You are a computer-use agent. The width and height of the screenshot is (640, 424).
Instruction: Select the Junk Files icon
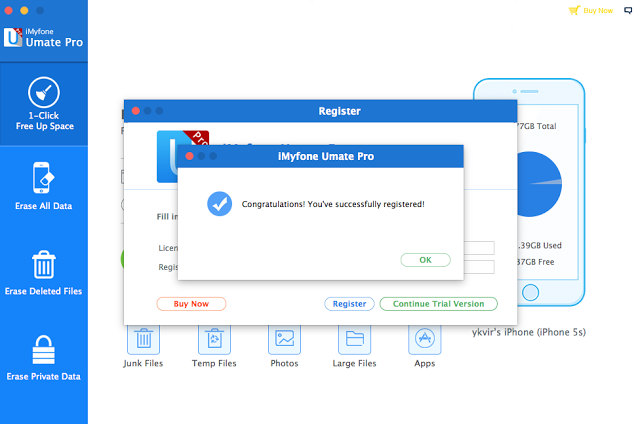pos(143,339)
